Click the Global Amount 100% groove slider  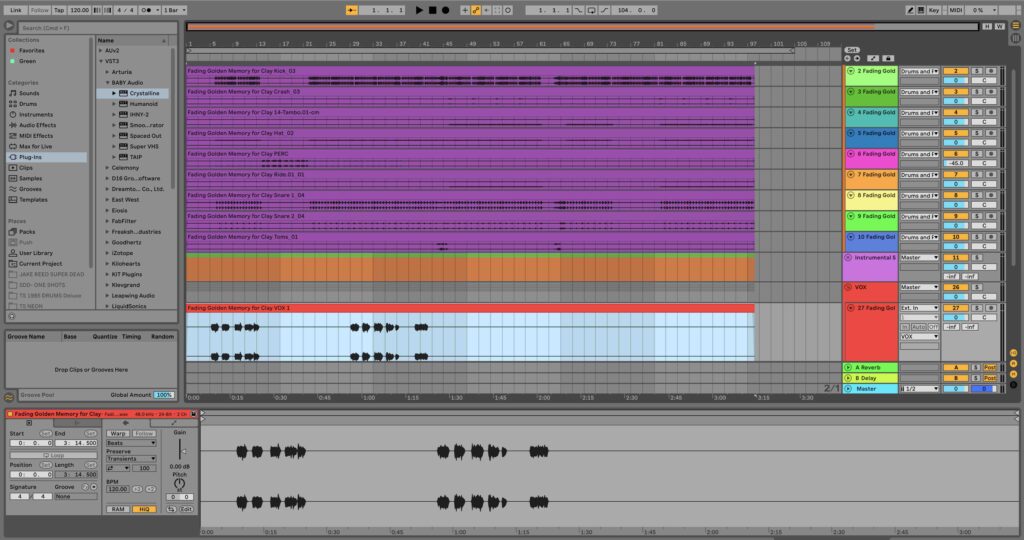pos(164,395)
